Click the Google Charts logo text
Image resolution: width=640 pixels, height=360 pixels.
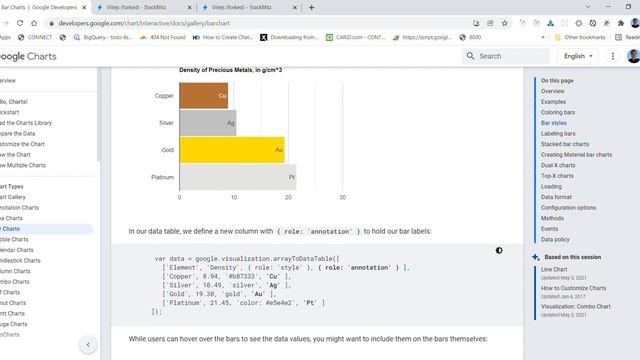click(28, 56)
